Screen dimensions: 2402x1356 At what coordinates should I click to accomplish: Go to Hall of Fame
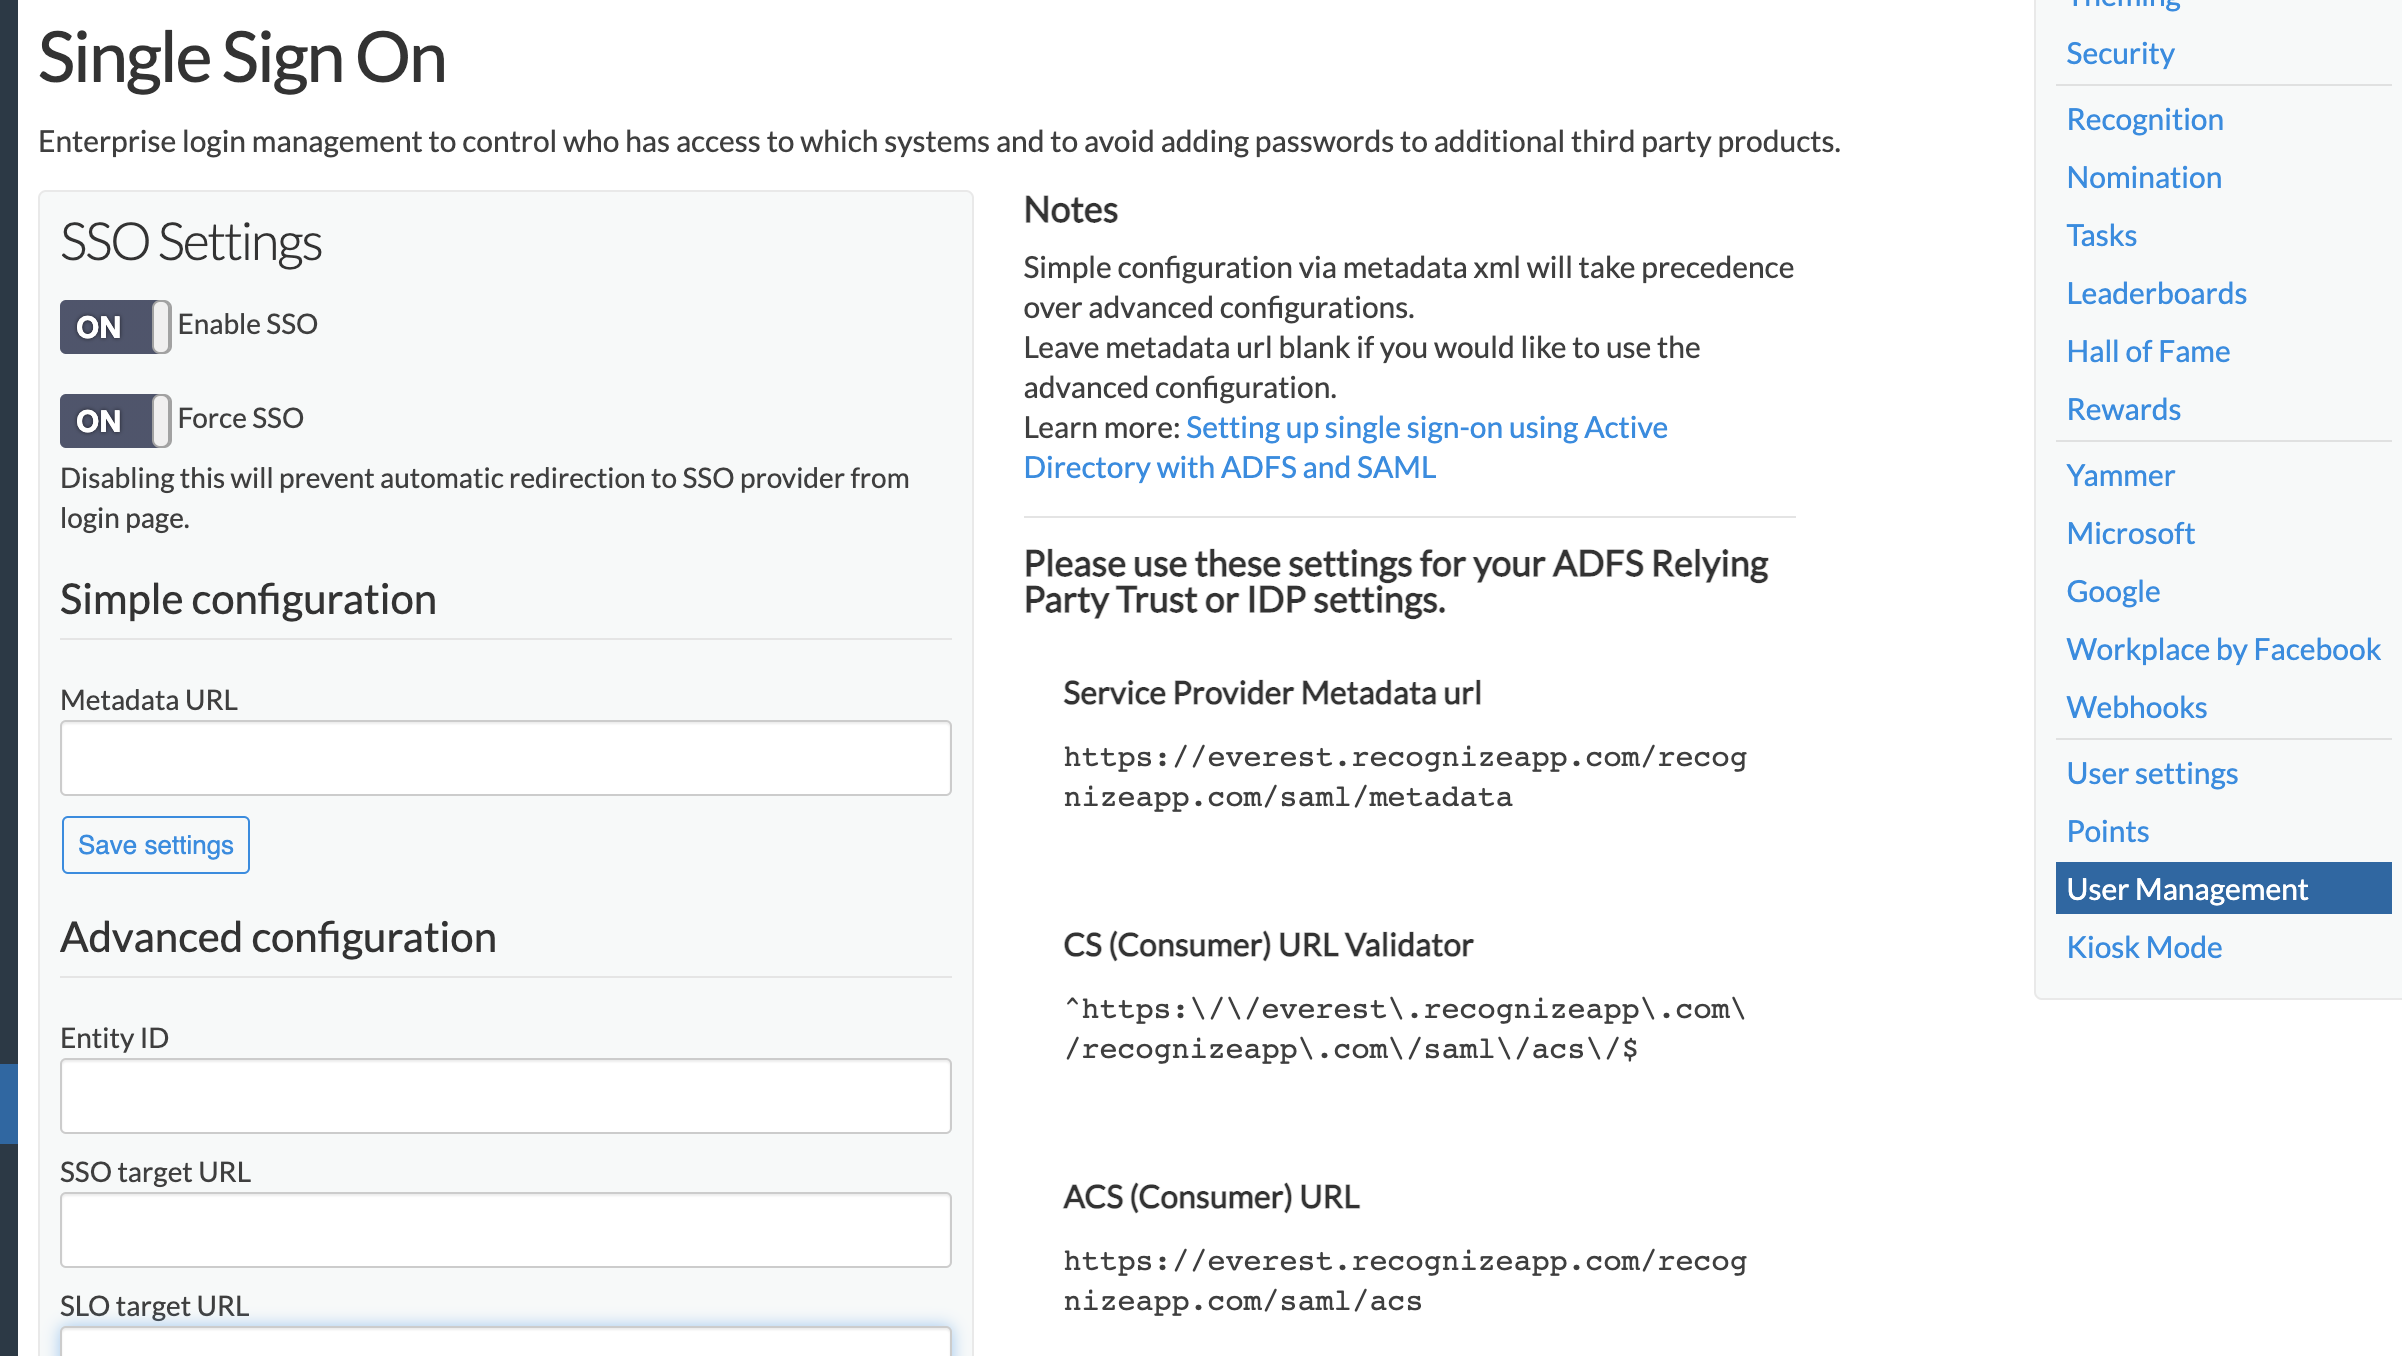tap(2148, 351)
